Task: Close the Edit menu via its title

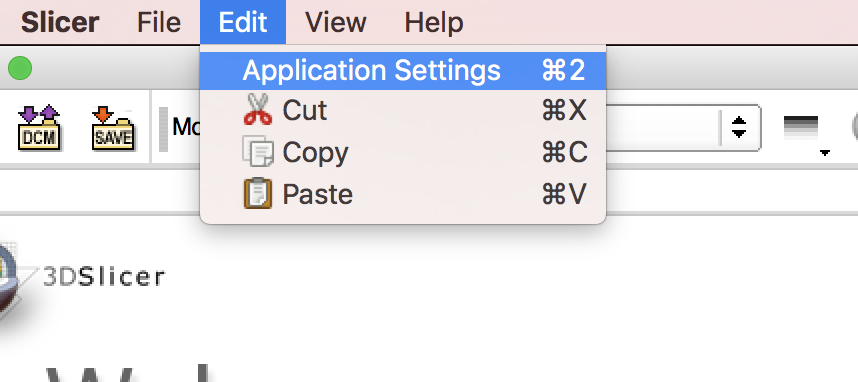Action: tap(243, 22)
